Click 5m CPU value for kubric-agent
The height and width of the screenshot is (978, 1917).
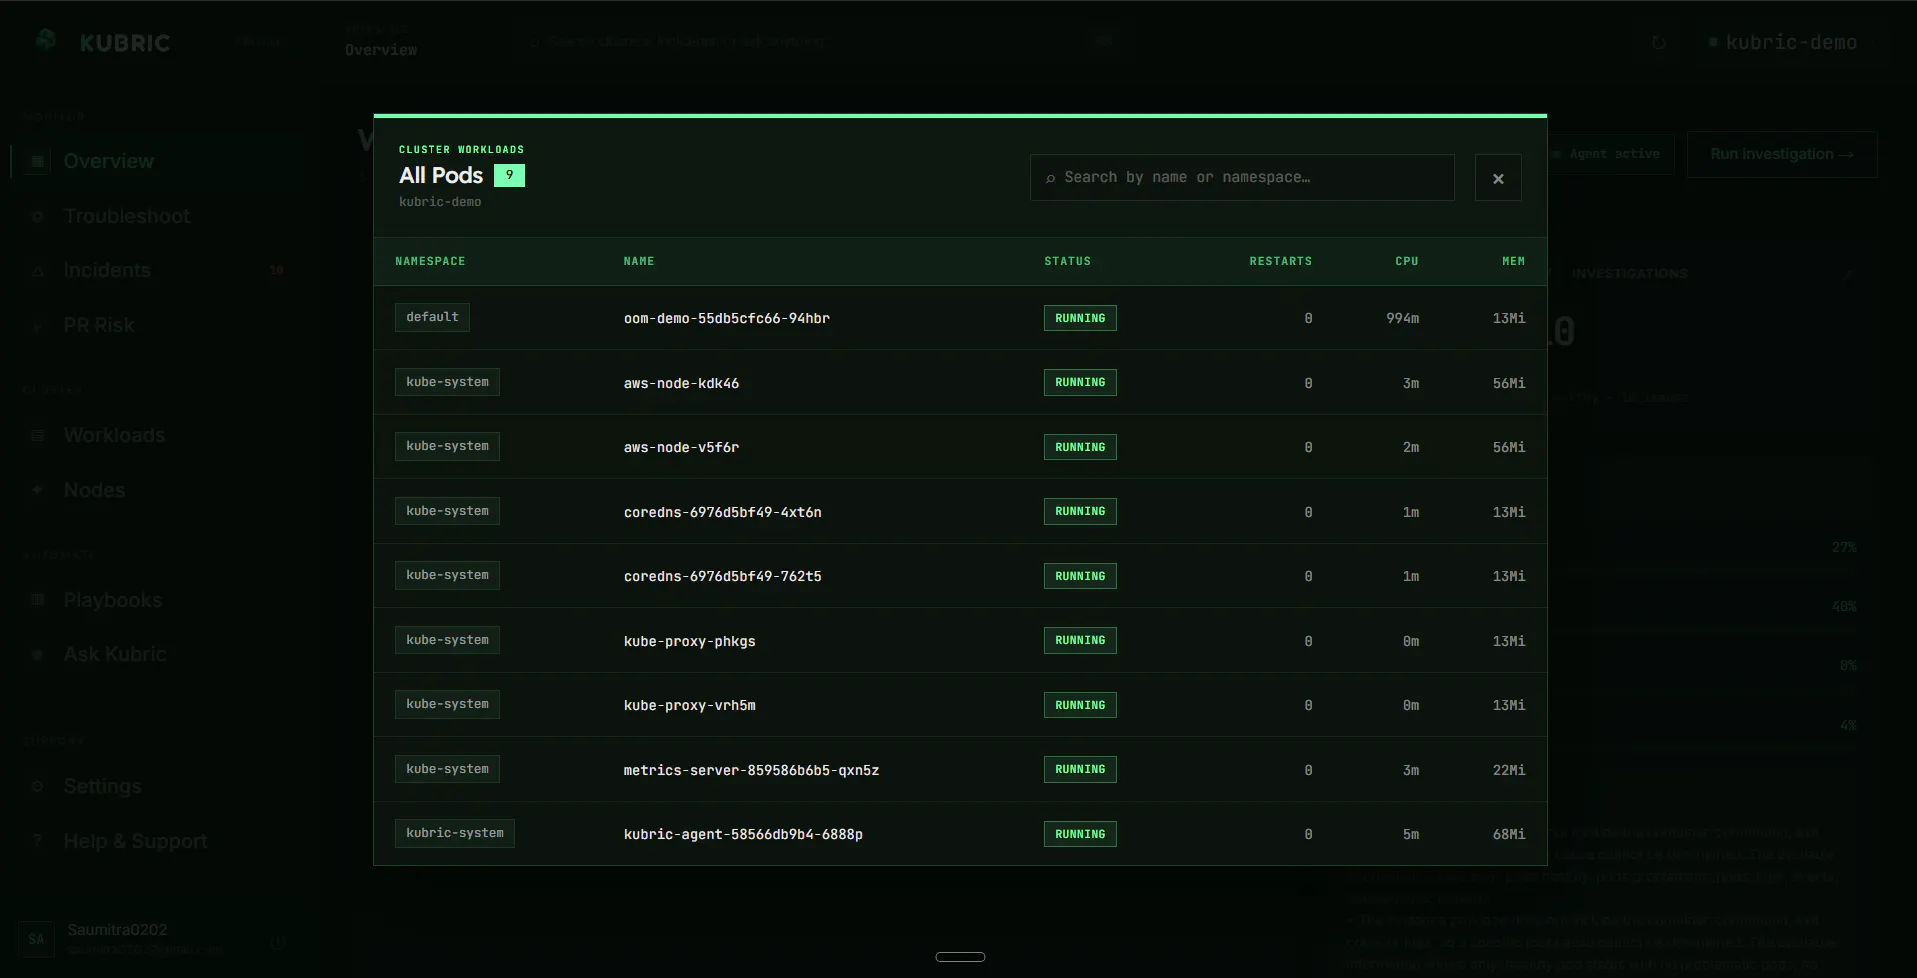(x=1410, y=834)
